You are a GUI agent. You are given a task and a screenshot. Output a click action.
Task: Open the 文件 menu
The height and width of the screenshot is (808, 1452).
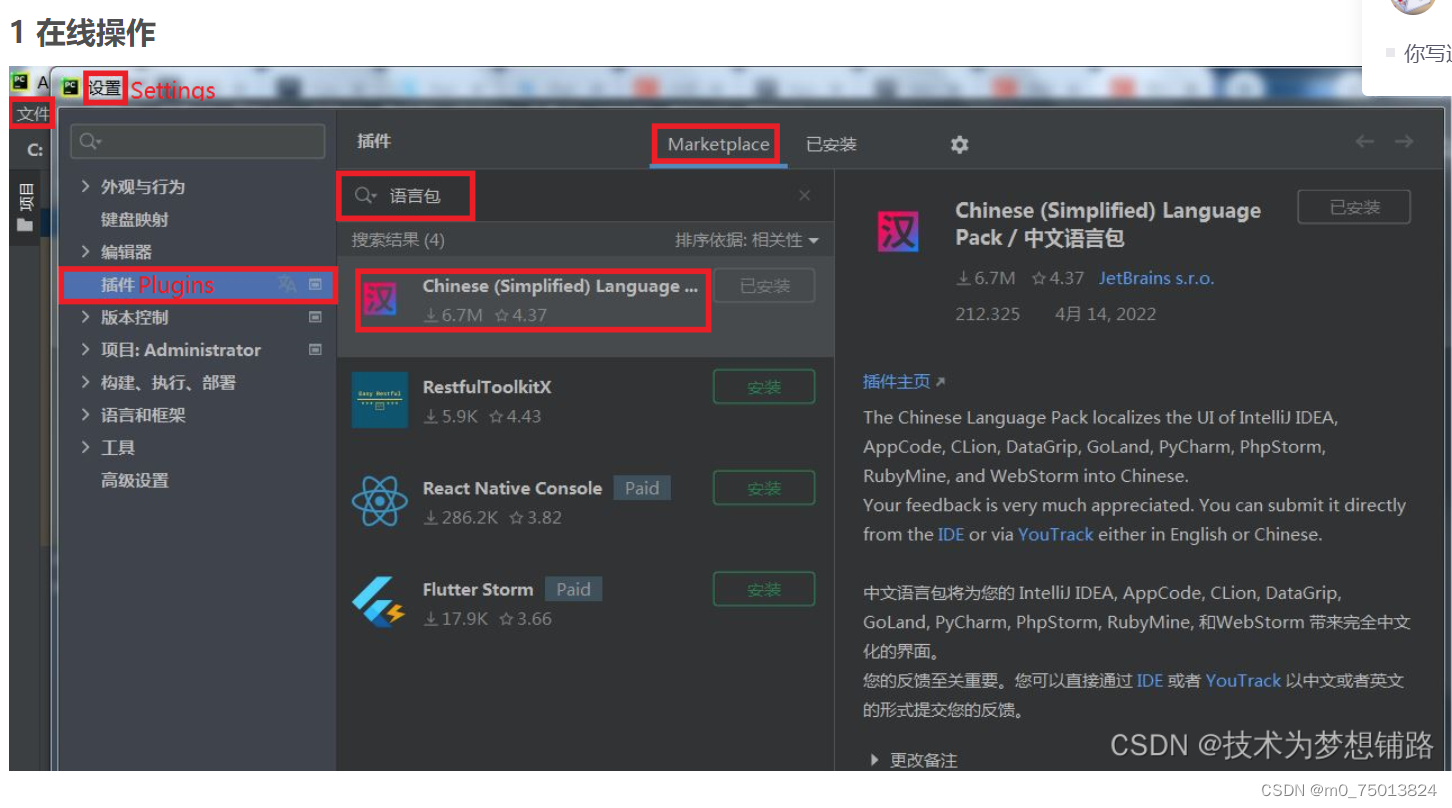point(31,114)
